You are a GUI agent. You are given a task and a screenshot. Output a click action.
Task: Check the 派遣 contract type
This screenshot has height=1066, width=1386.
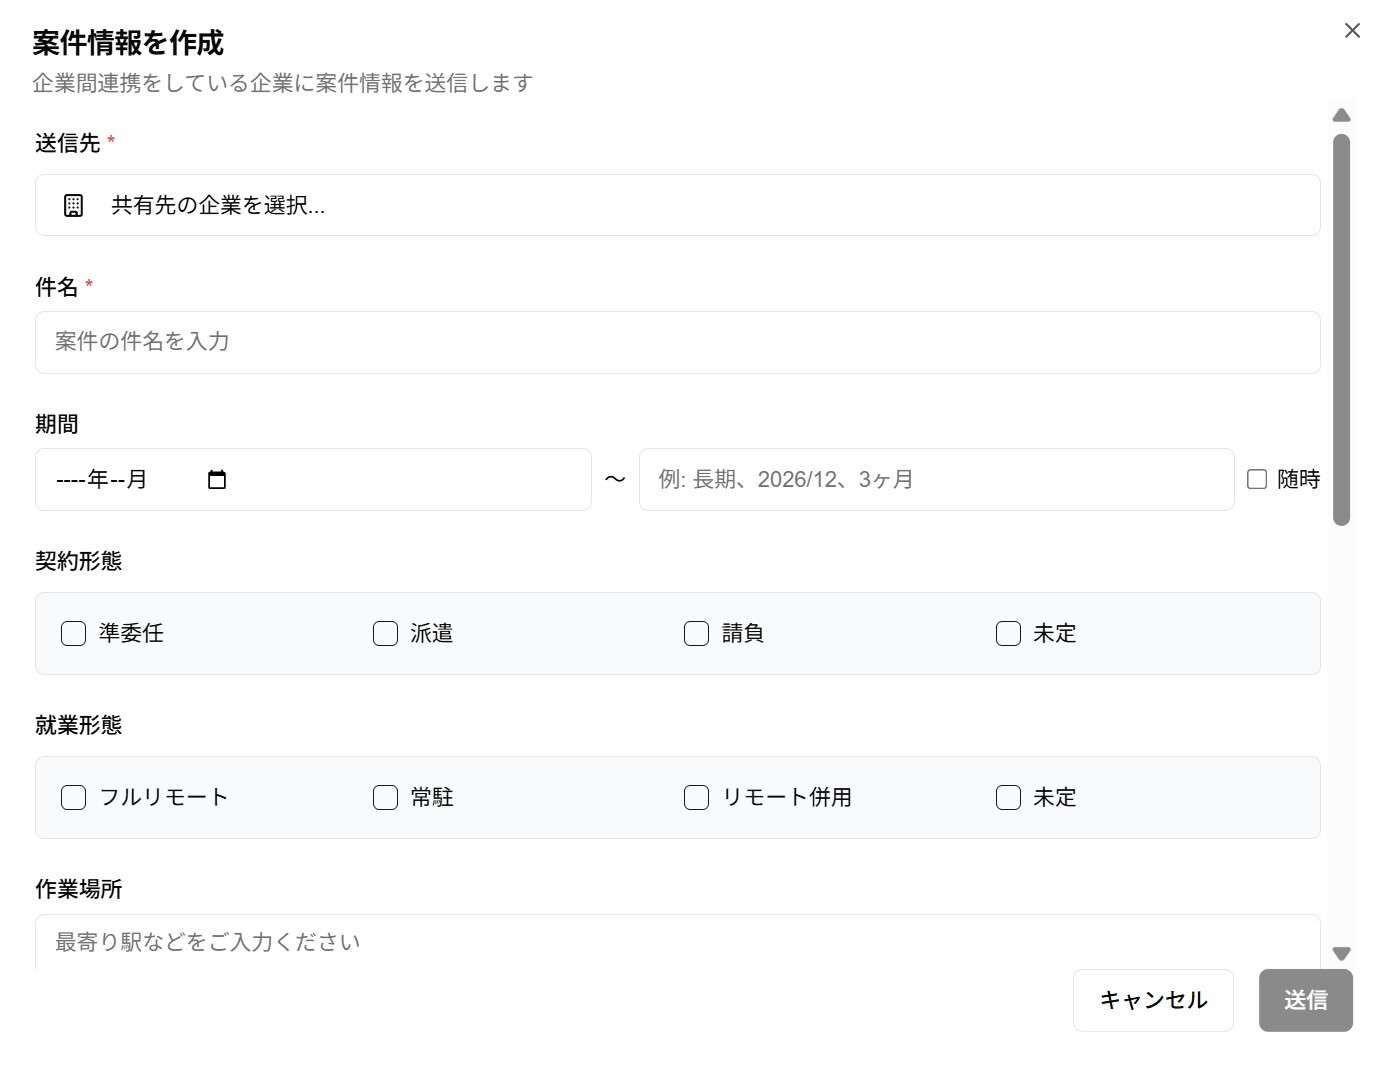click(x=385, y=634)
